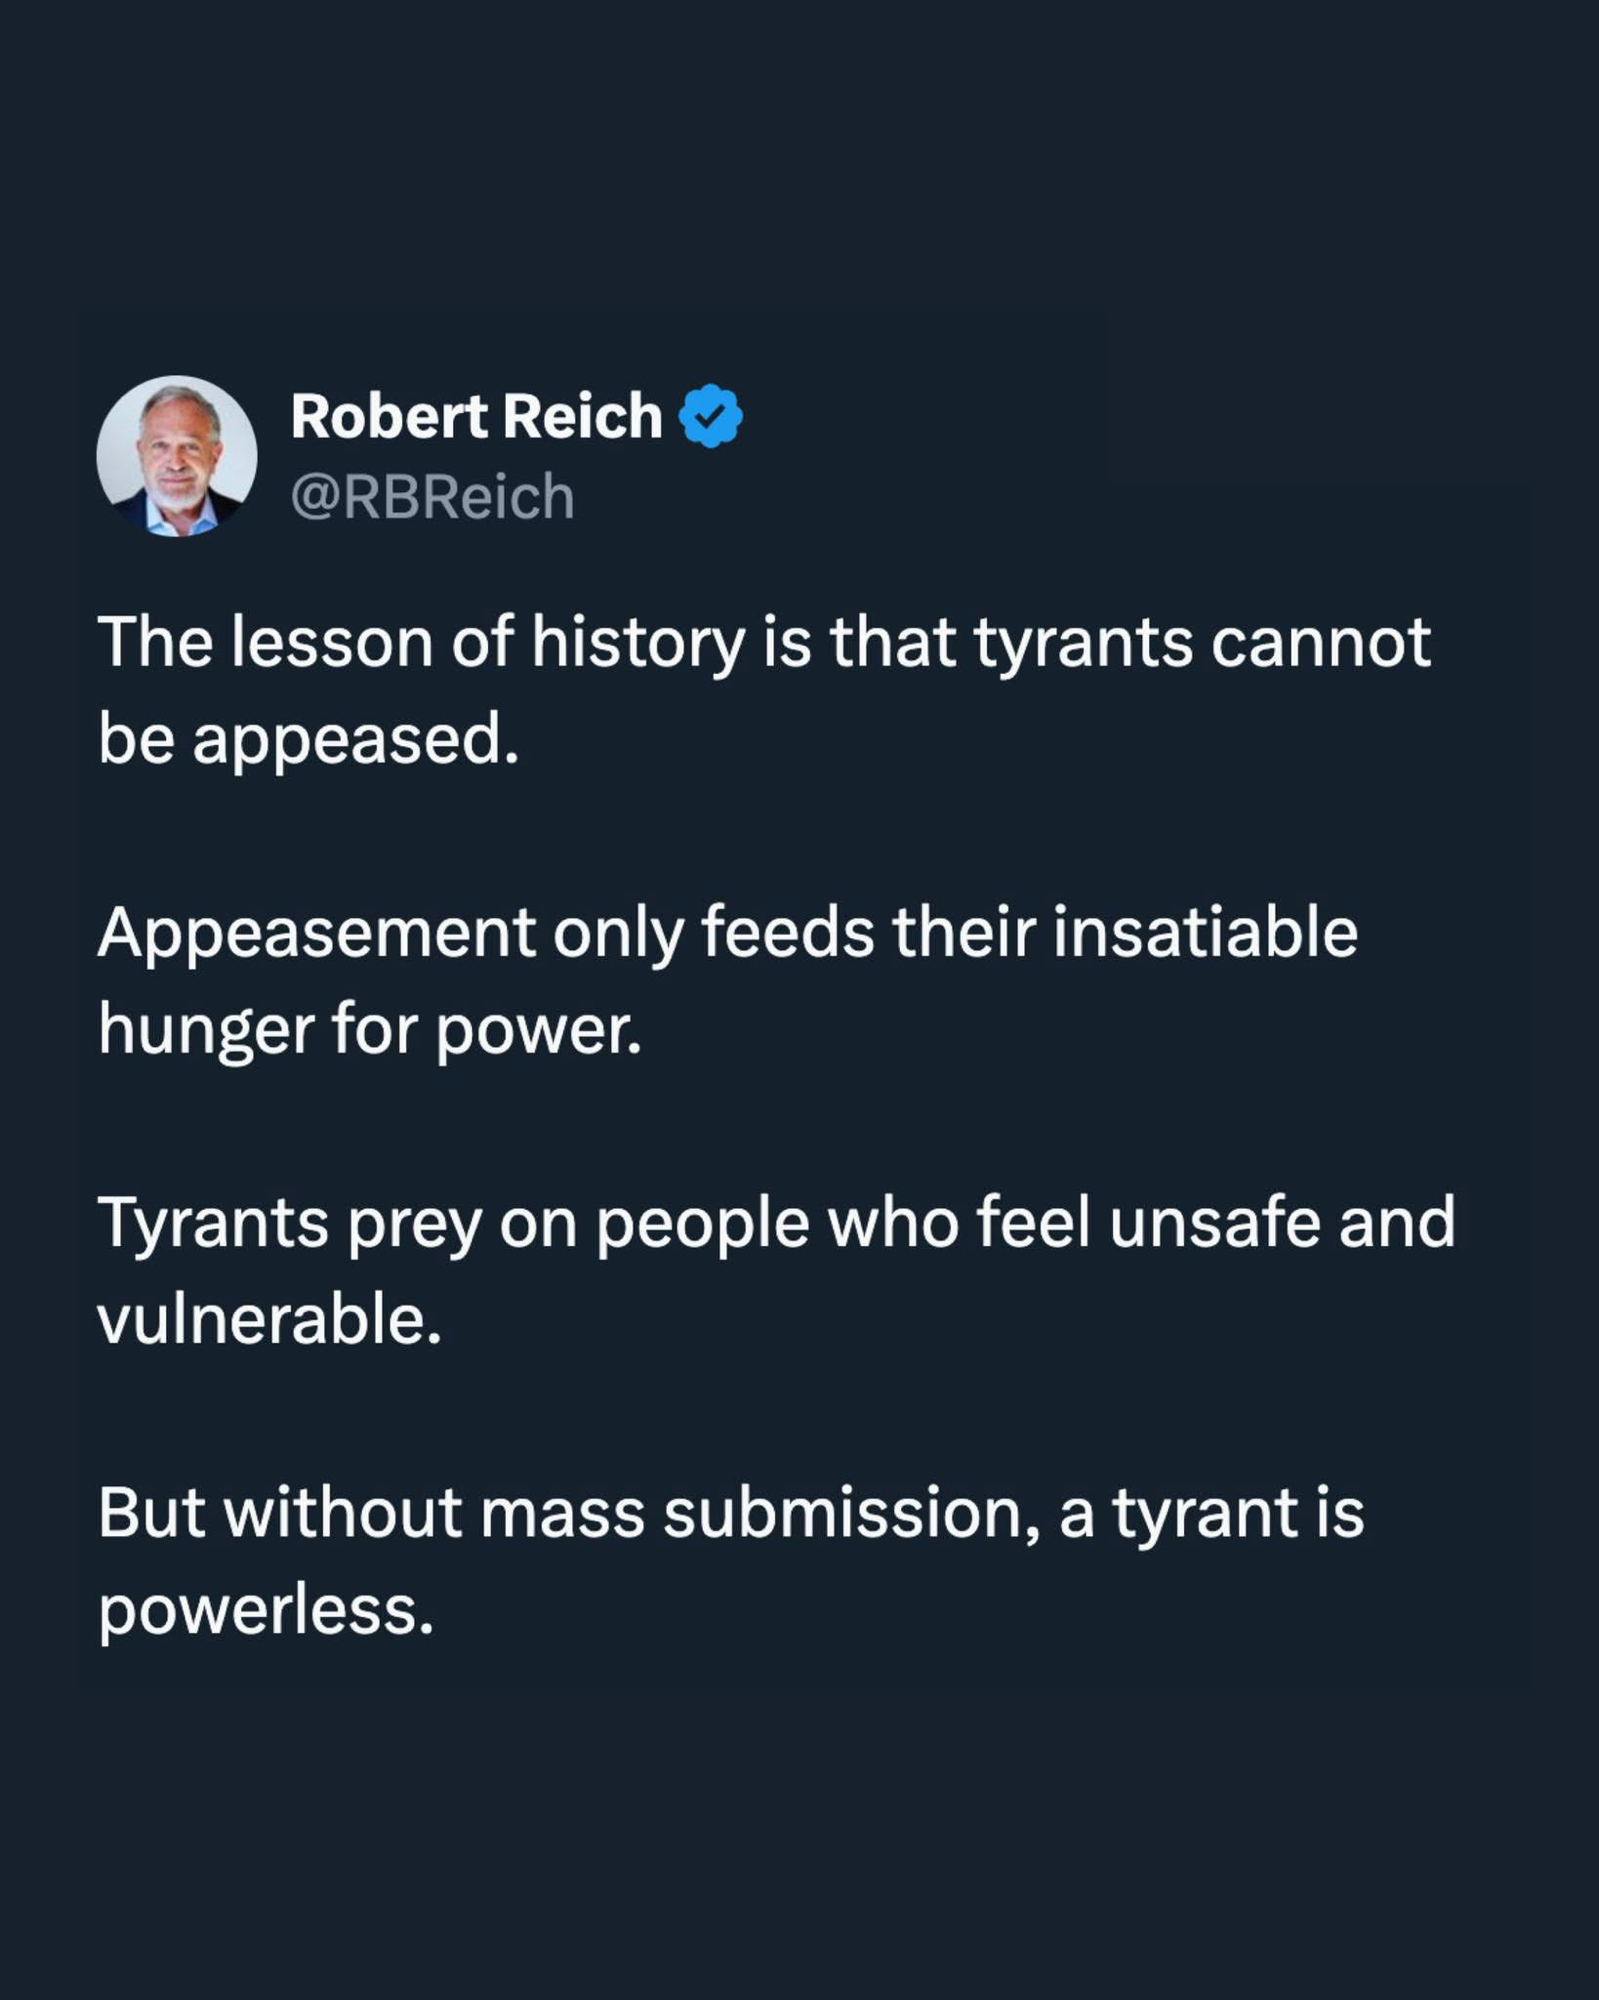Screen dimensions: 1599x2000
Task: Click the word "vulnerable."
Action: [269, 1320]
